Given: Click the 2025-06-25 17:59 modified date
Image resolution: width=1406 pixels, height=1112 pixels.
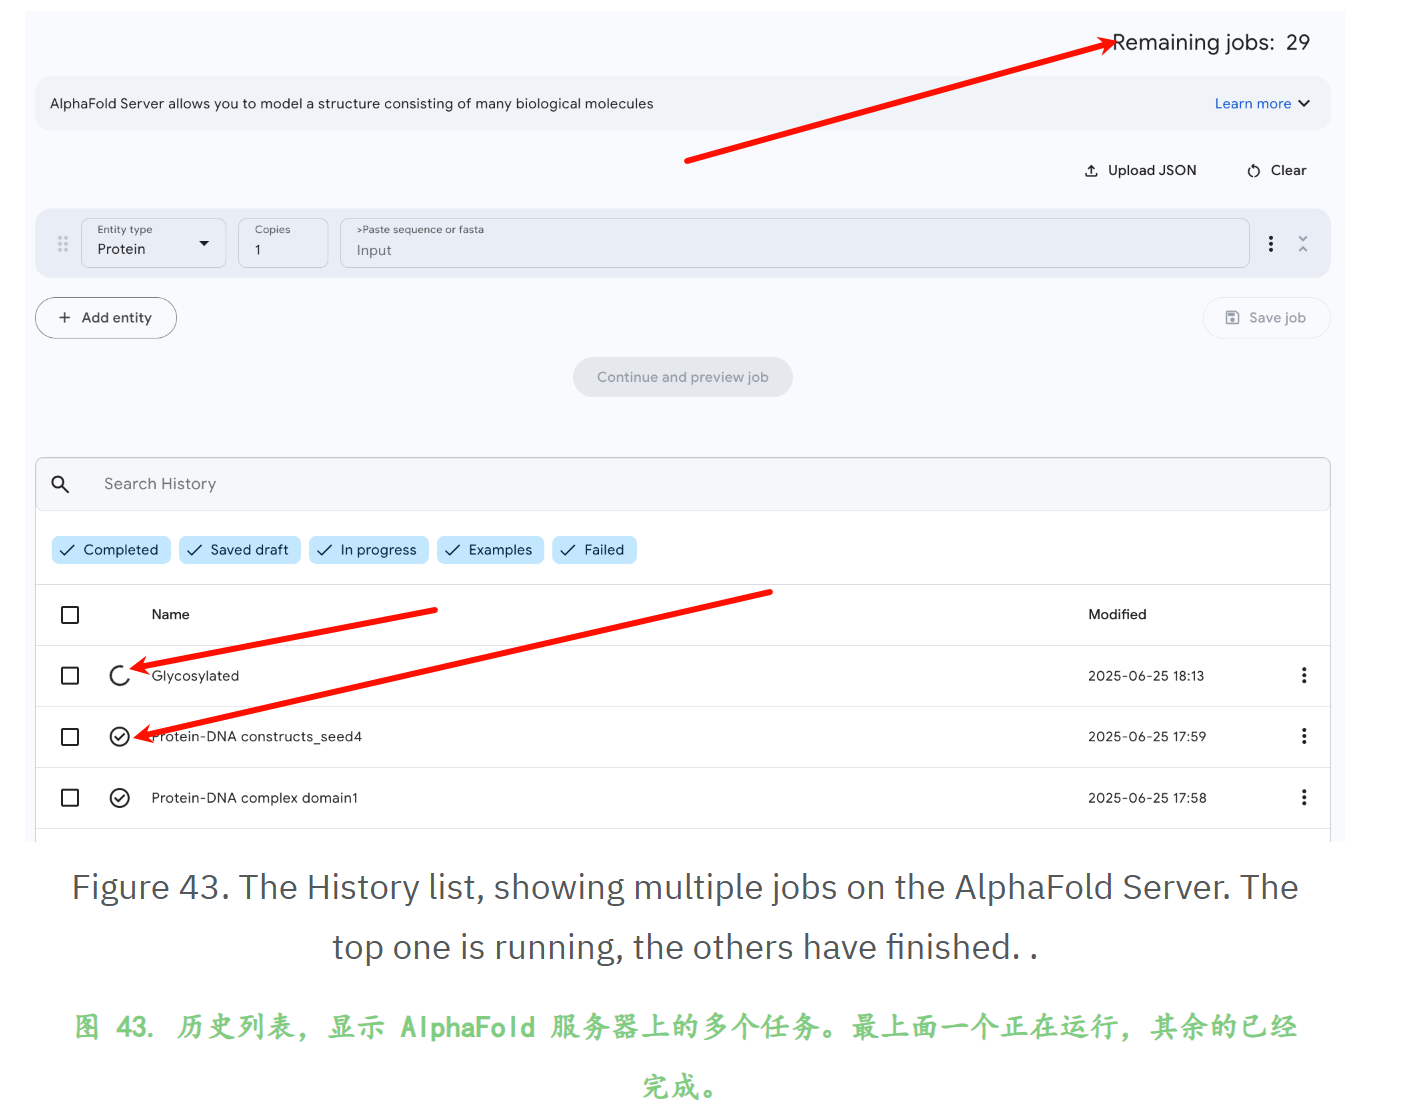Looking at the screenshot, I should coord(1147,737).
